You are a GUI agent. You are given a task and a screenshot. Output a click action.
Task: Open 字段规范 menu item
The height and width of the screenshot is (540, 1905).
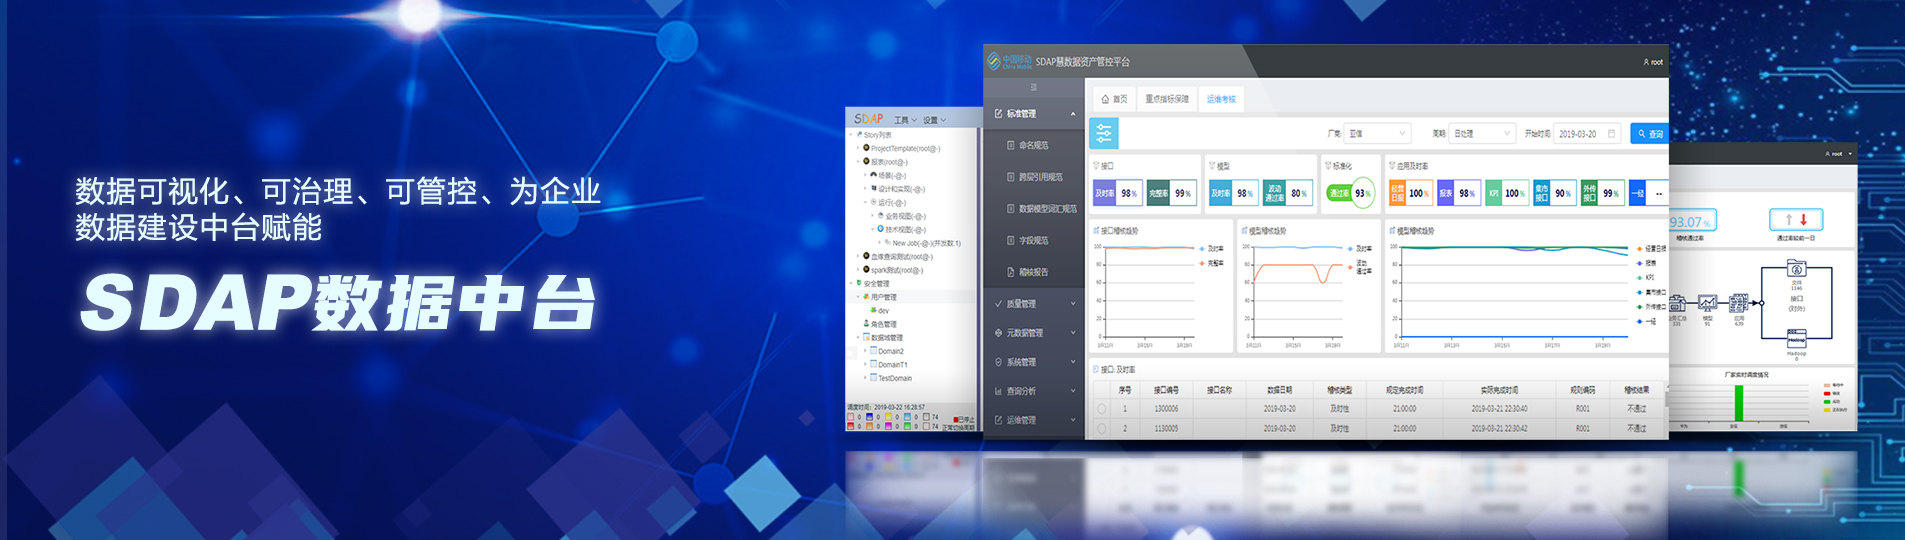1034,241
